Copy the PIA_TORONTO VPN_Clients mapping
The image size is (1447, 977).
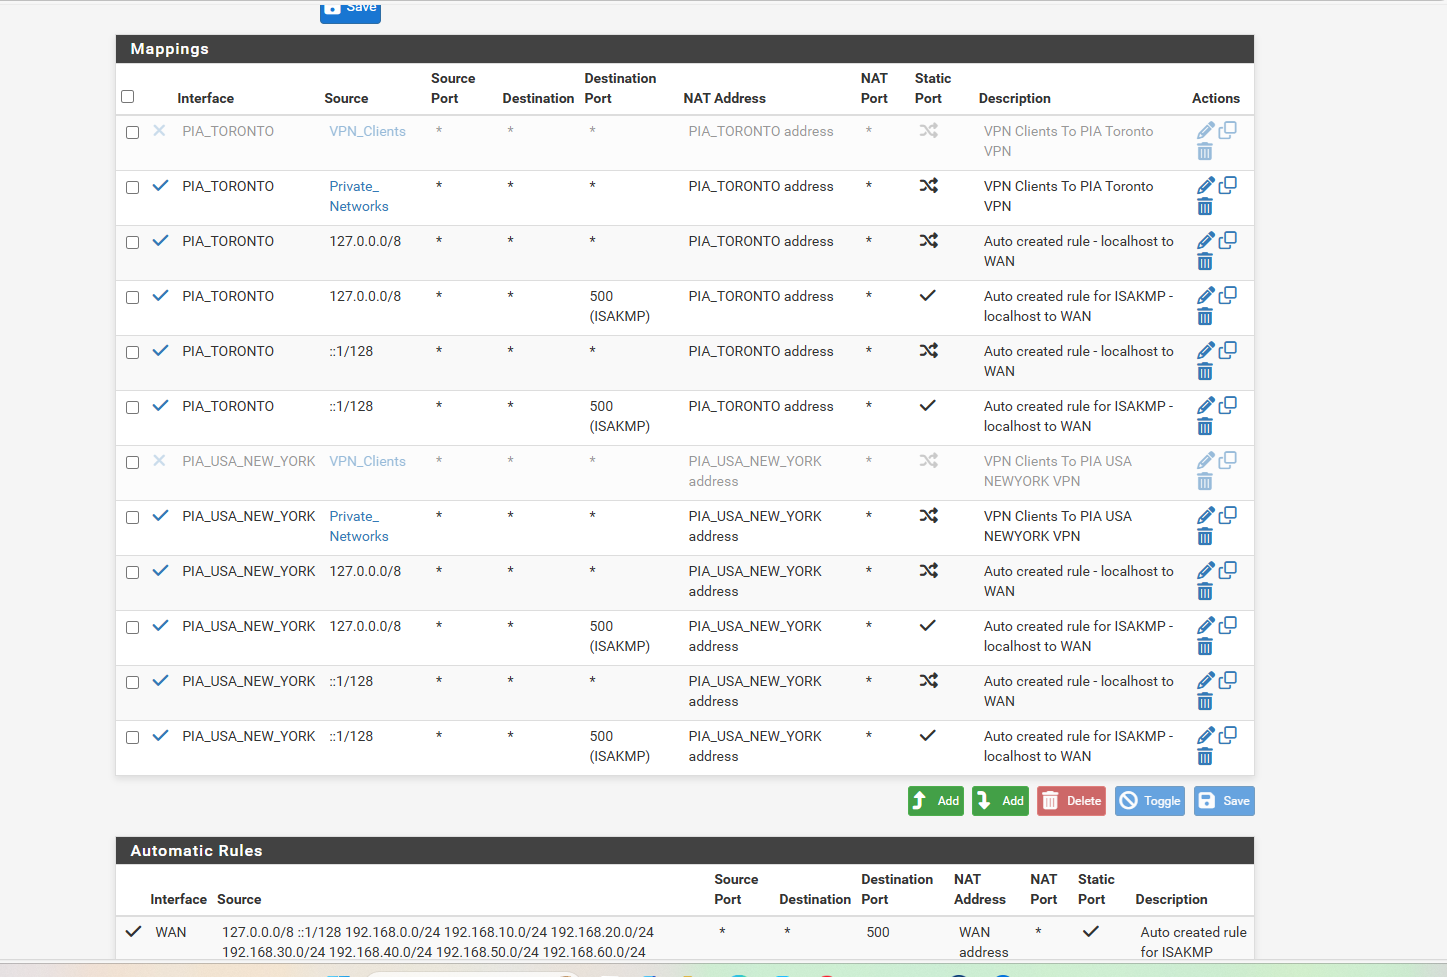[1228, 130]
